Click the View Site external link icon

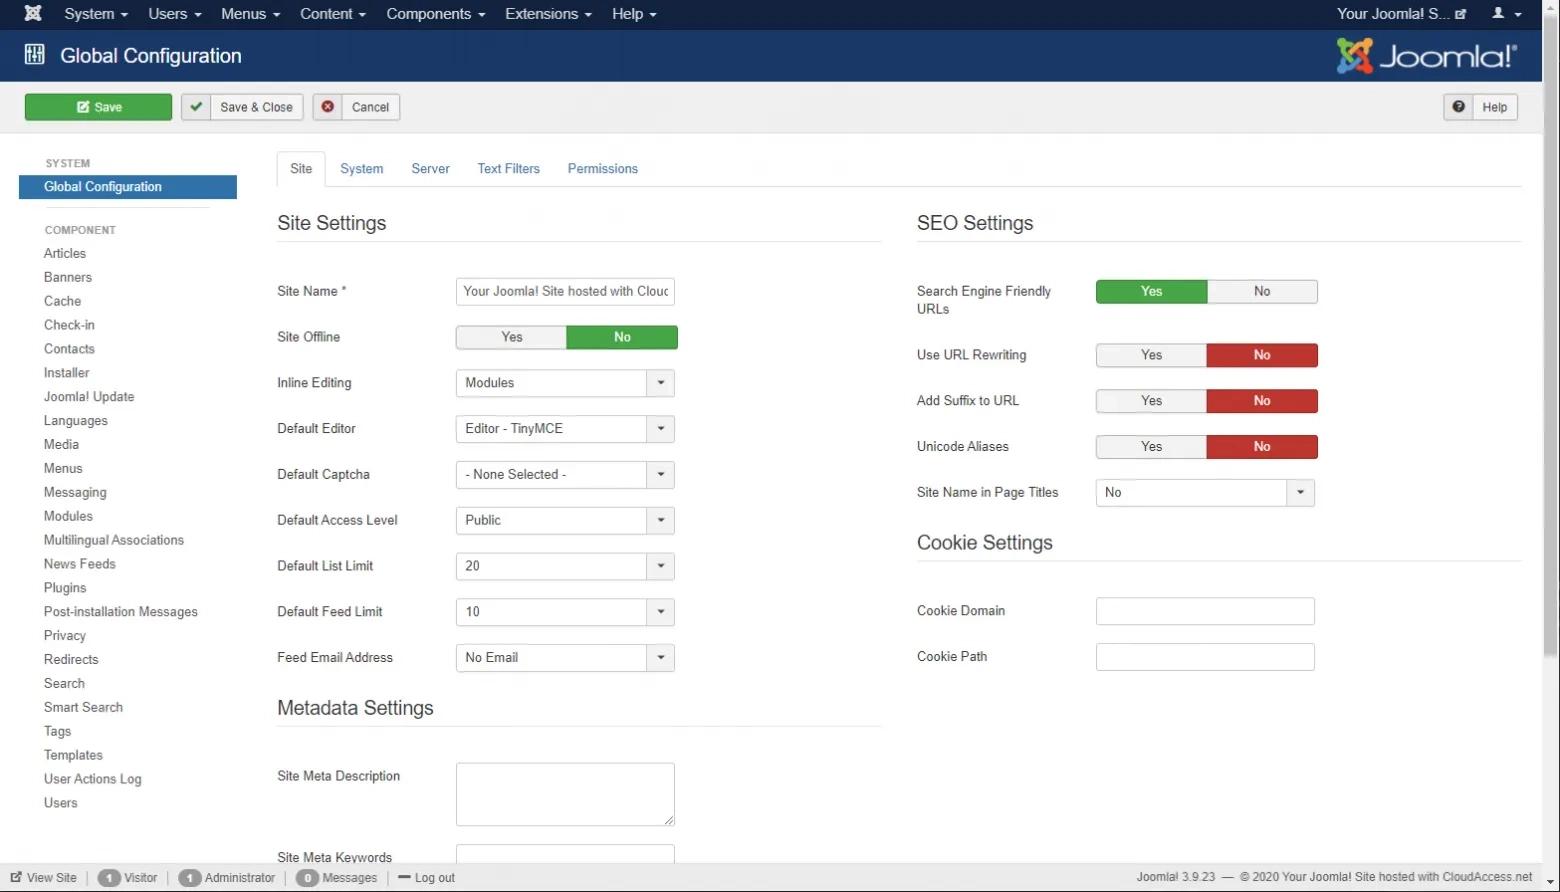tap(16, 877)
